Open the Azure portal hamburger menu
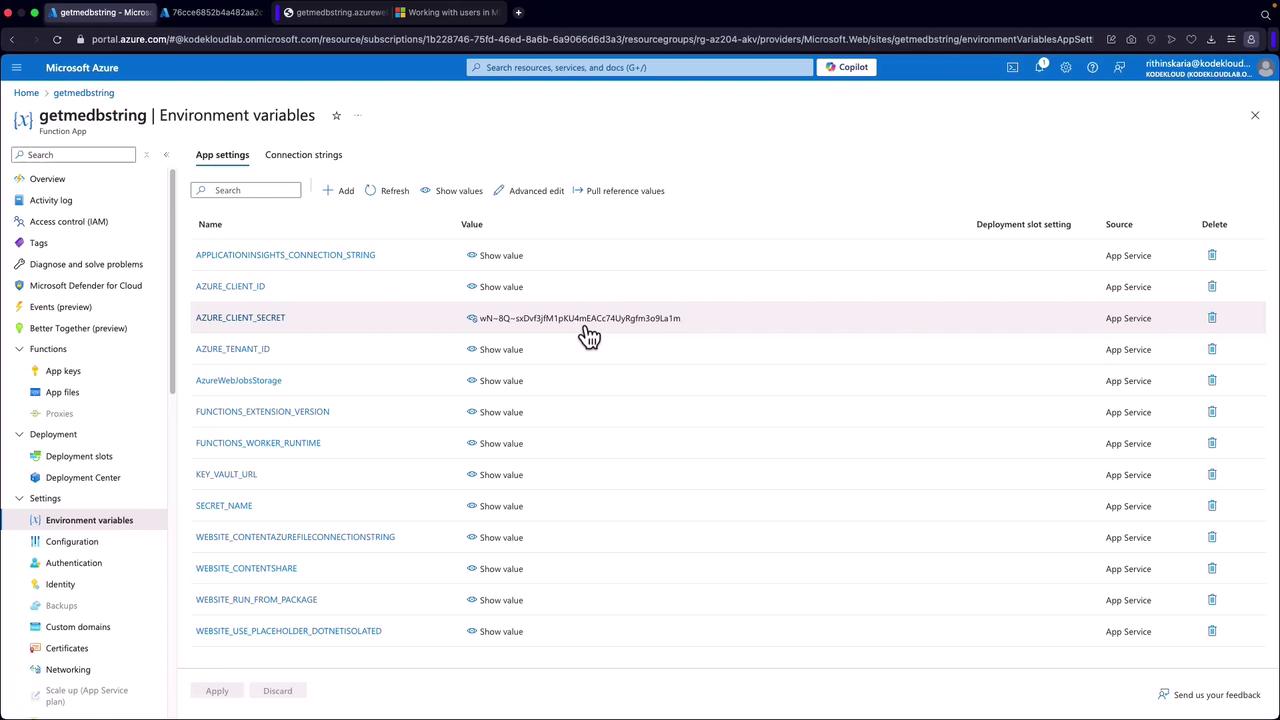The width and height of the screenshot is (1280, 720). [16, 68]
